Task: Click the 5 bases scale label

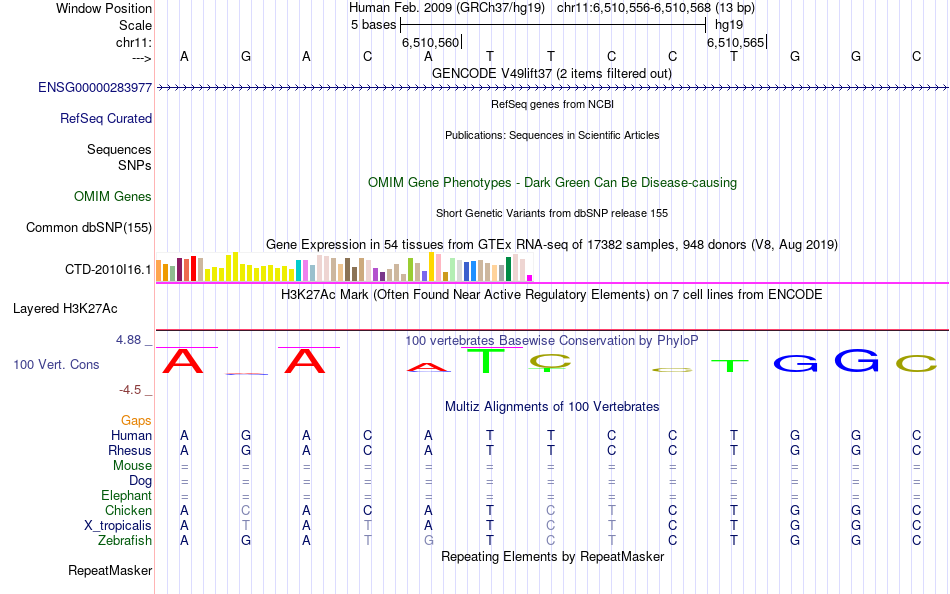Action: click(373, 25)
